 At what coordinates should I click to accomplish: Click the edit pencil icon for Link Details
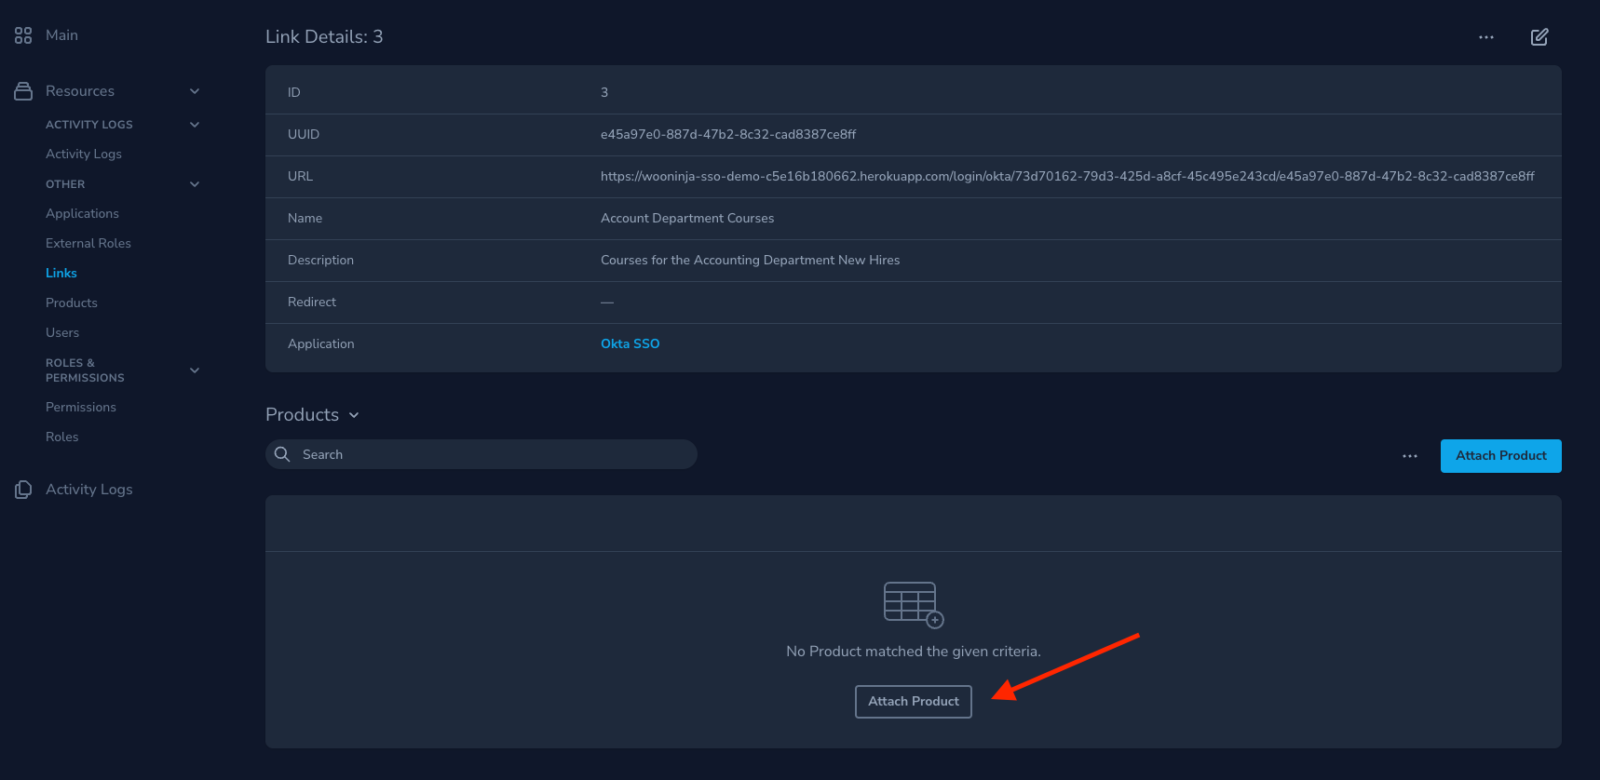[1539, 37]
